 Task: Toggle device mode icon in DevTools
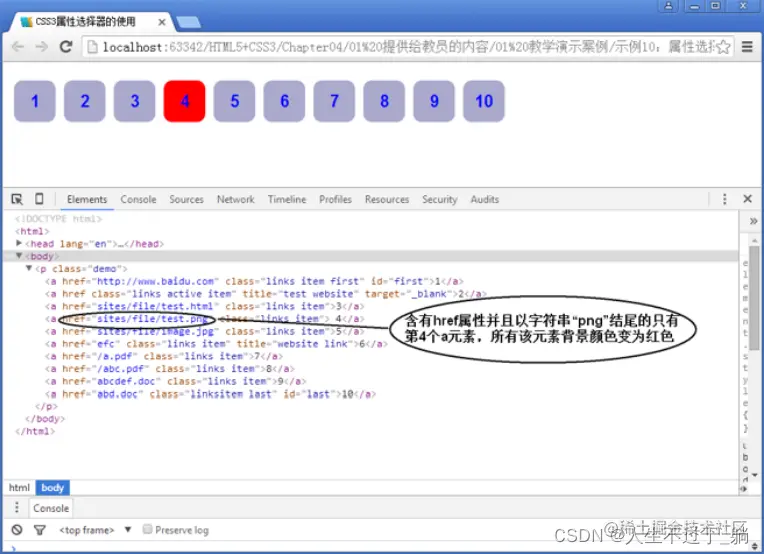pyautogui.click(x=39, y=199)
